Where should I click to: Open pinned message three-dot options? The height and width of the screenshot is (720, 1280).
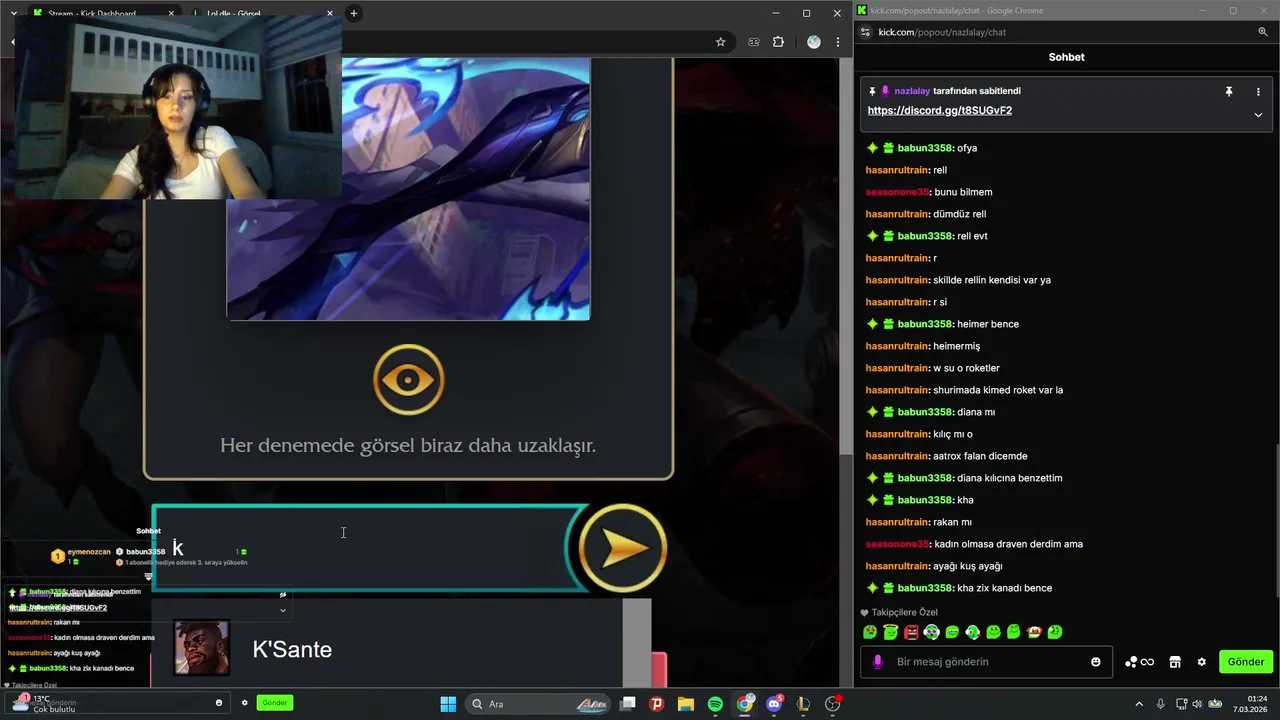tap(1258, 91)
